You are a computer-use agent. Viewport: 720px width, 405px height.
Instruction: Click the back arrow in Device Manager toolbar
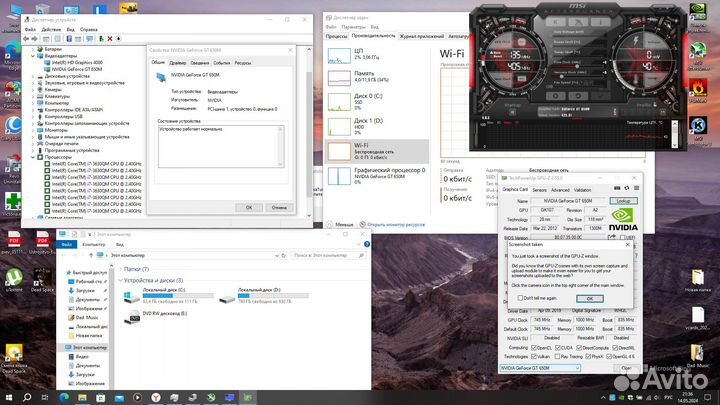coord(26,39)
